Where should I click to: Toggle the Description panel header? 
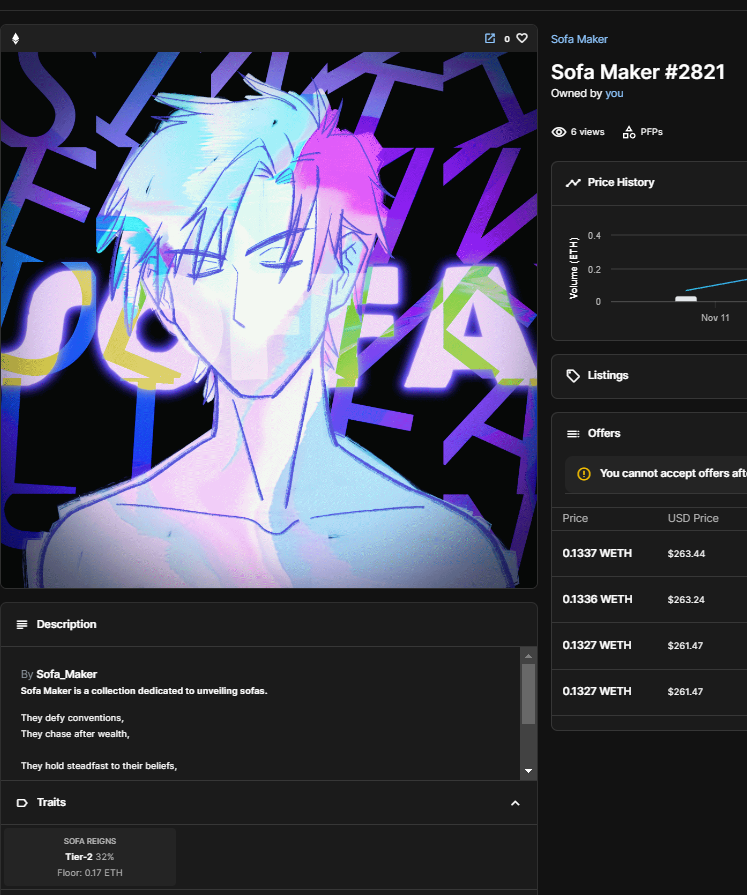(x=269, y=624)
